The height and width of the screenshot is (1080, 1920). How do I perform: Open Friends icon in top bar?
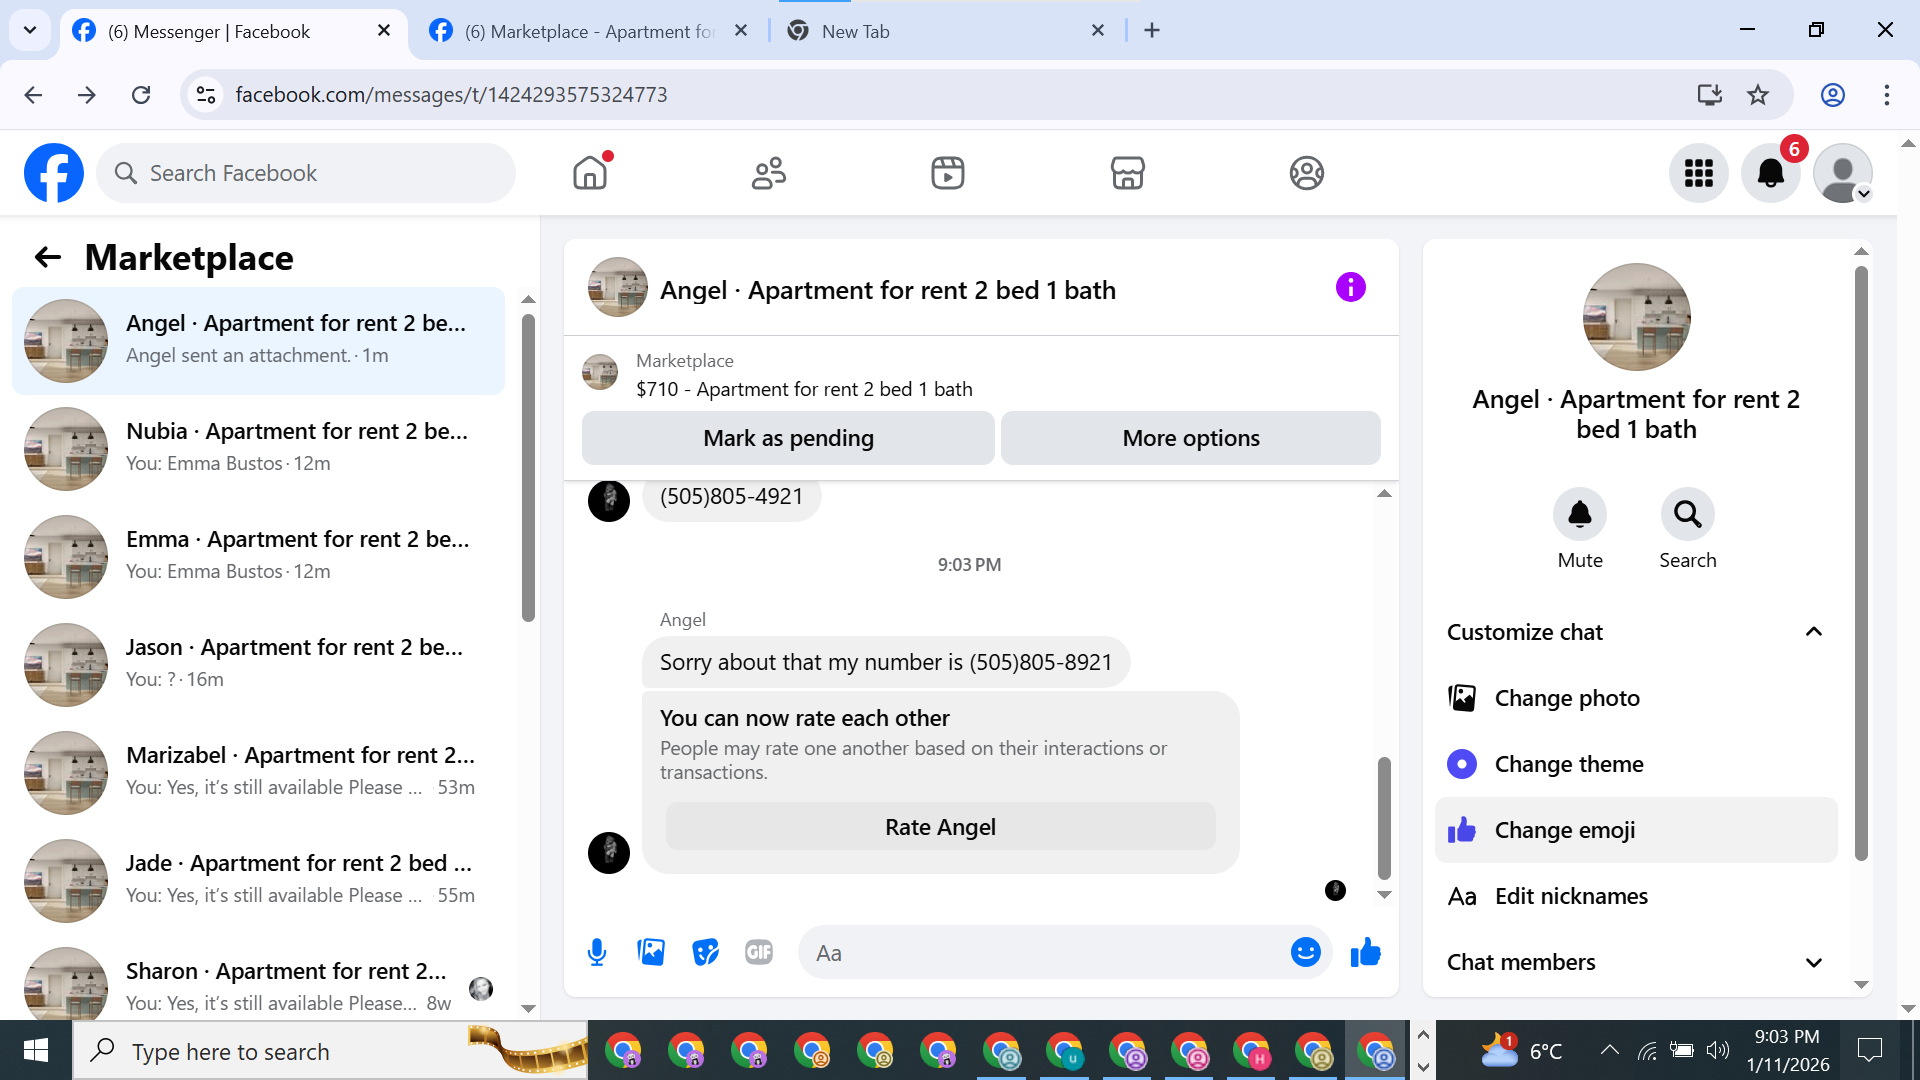tap(769, 173)
